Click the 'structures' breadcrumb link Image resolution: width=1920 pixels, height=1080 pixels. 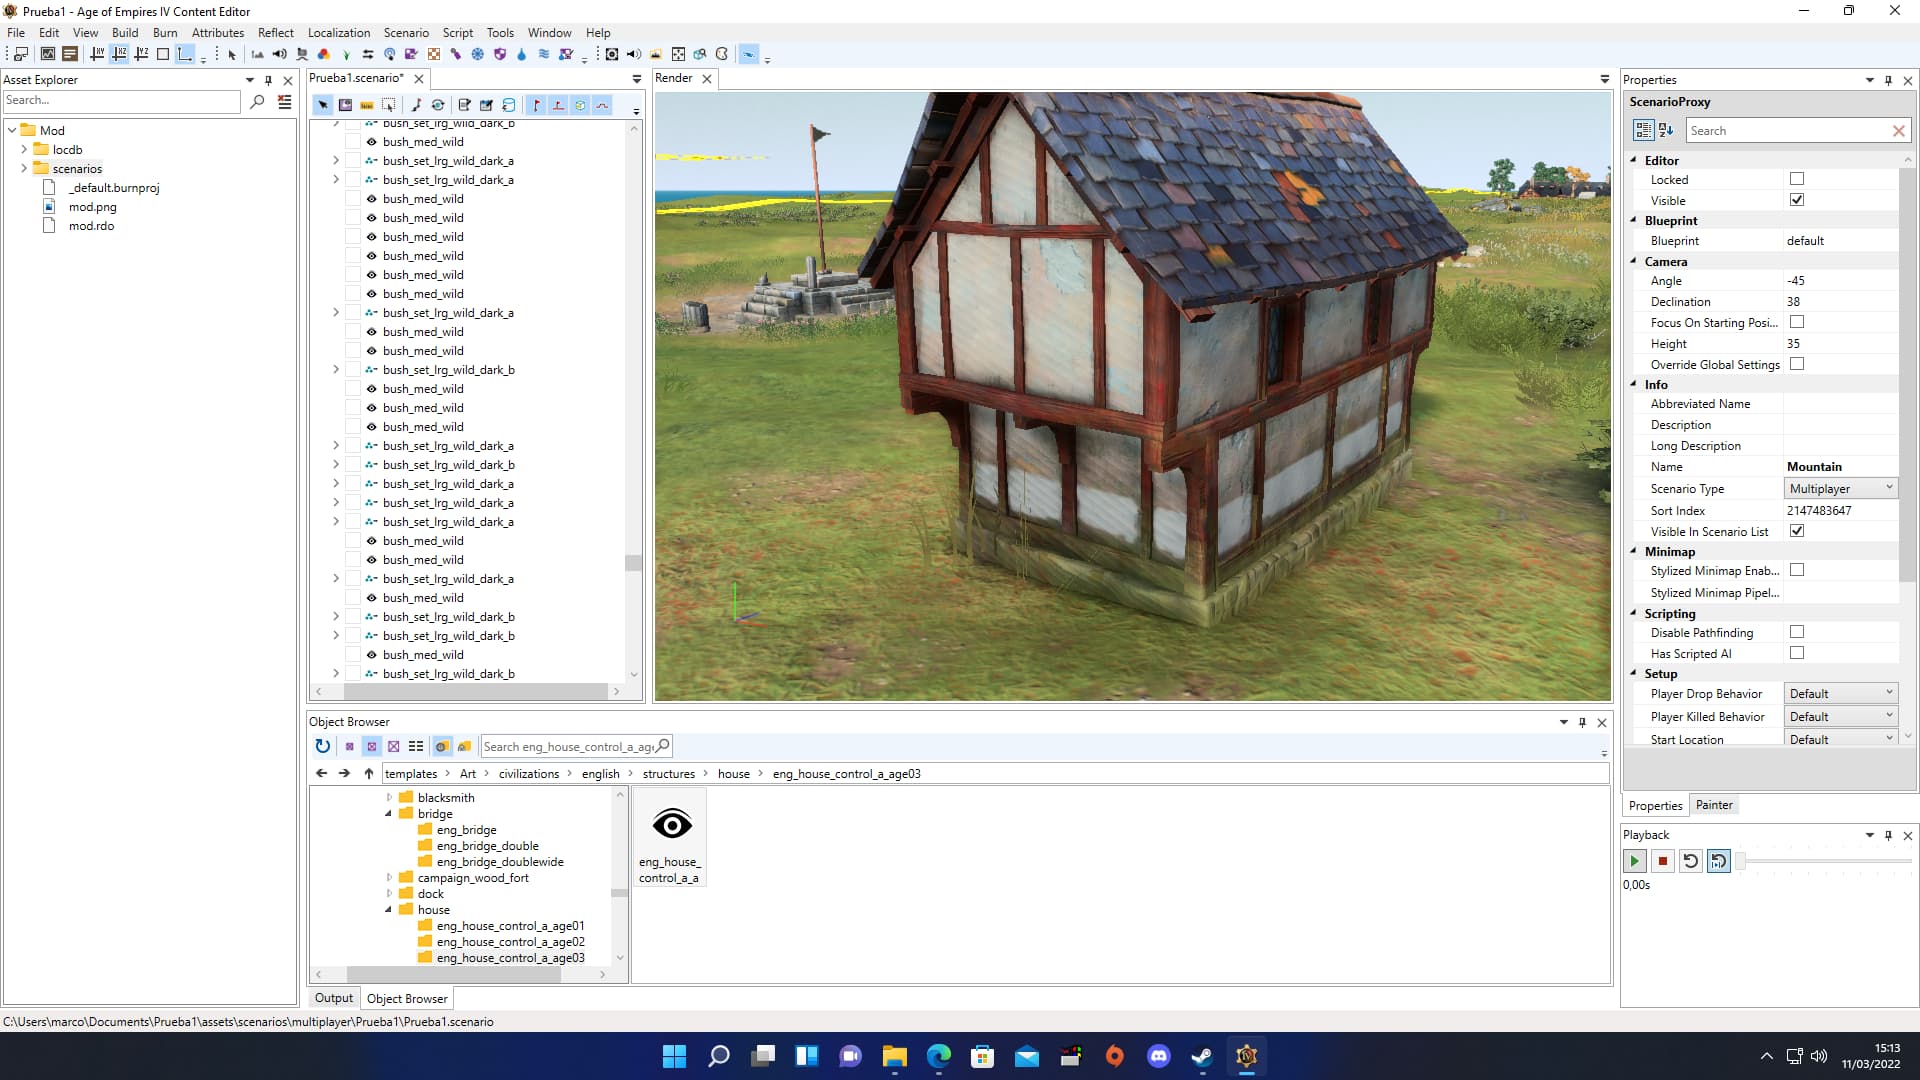click(x=668, y=773)
